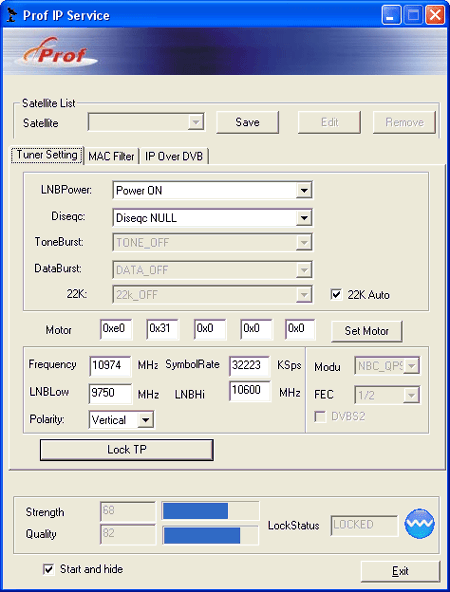Open the LNBPower dropdown
450x592 pixels.
coord(212,190)
